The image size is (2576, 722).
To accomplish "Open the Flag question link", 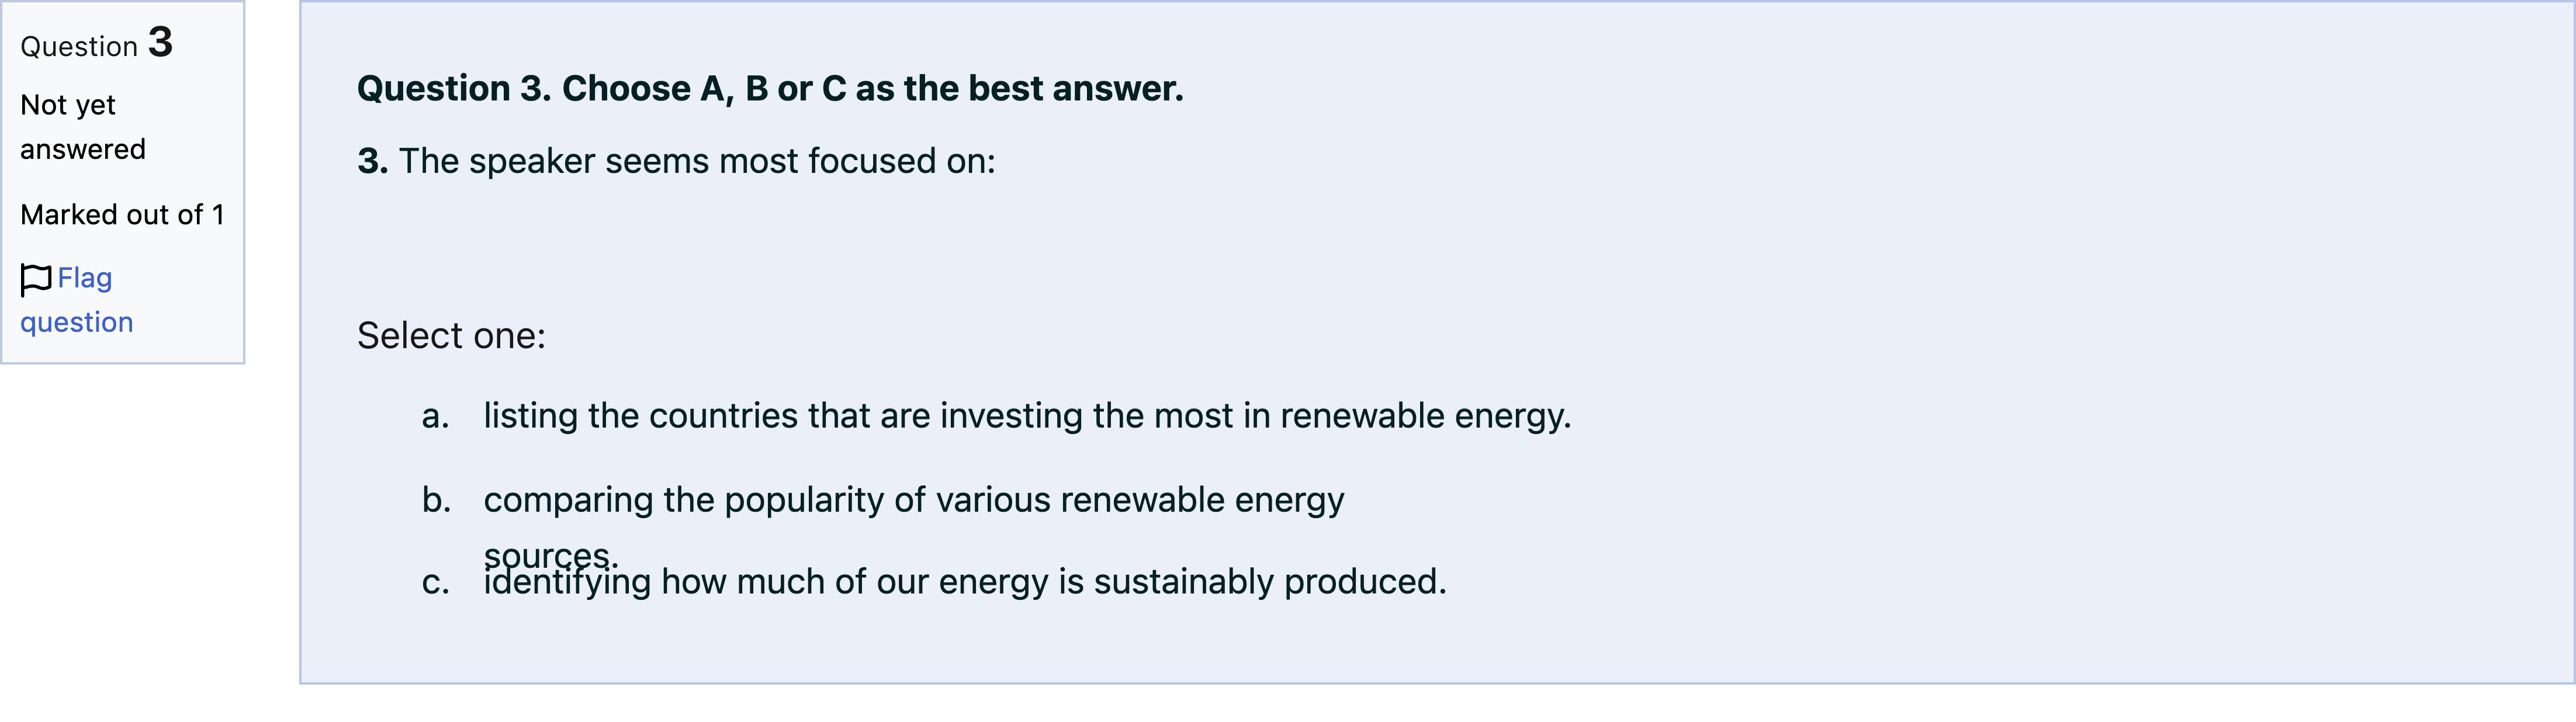I will click(76, 300).
